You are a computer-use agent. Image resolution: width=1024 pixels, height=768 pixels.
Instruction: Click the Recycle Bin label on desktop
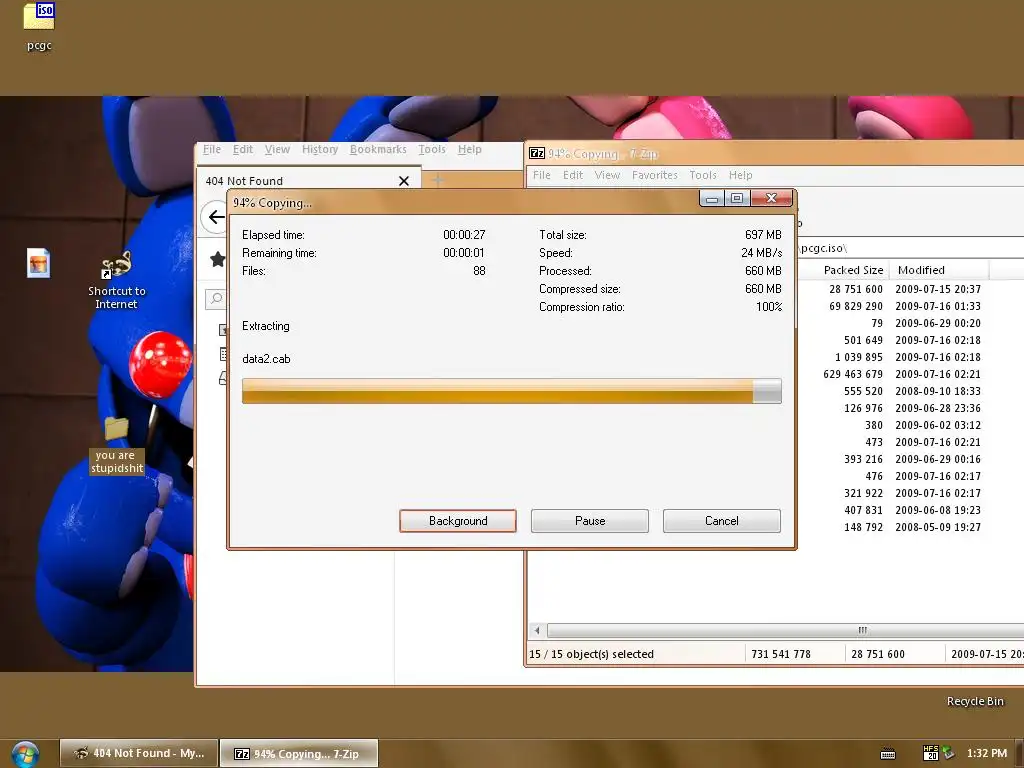[x=975, y=701]
